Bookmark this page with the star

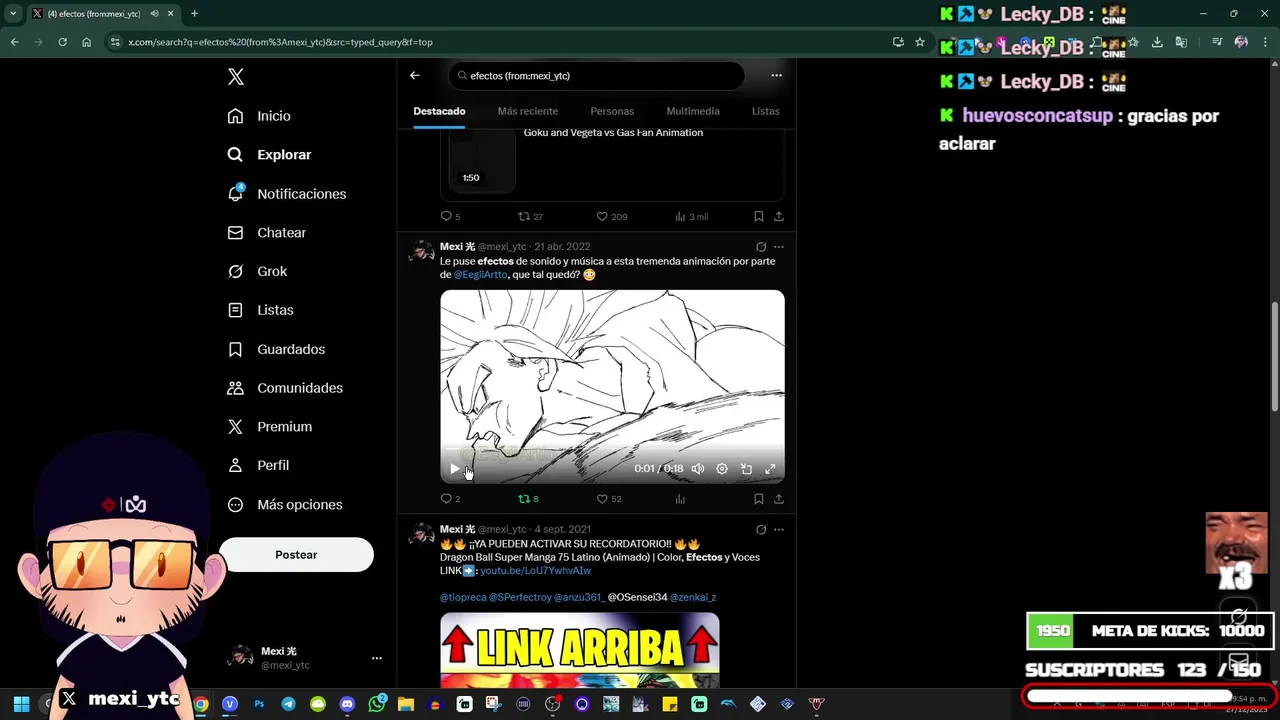(920, 42)
